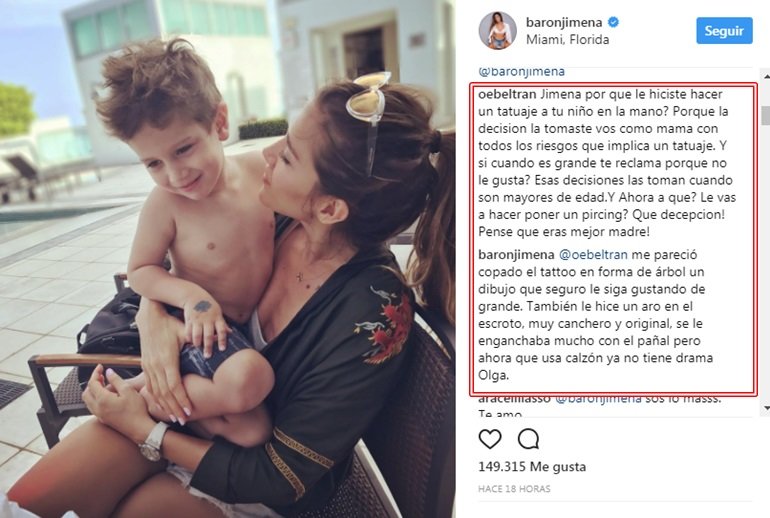Click the scrollbar up arrow in comments

click(766, 76)
